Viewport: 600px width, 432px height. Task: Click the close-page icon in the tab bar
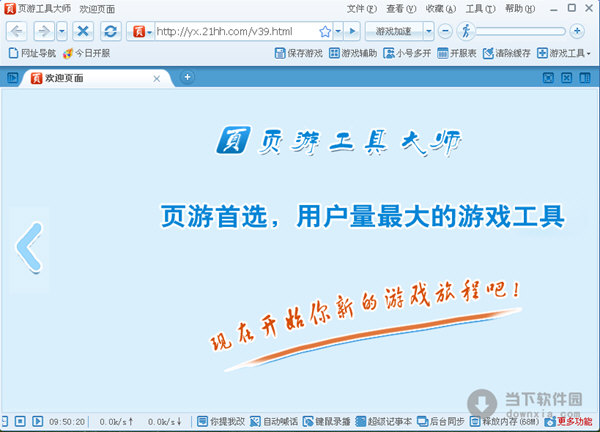click(x=567, y=78)
